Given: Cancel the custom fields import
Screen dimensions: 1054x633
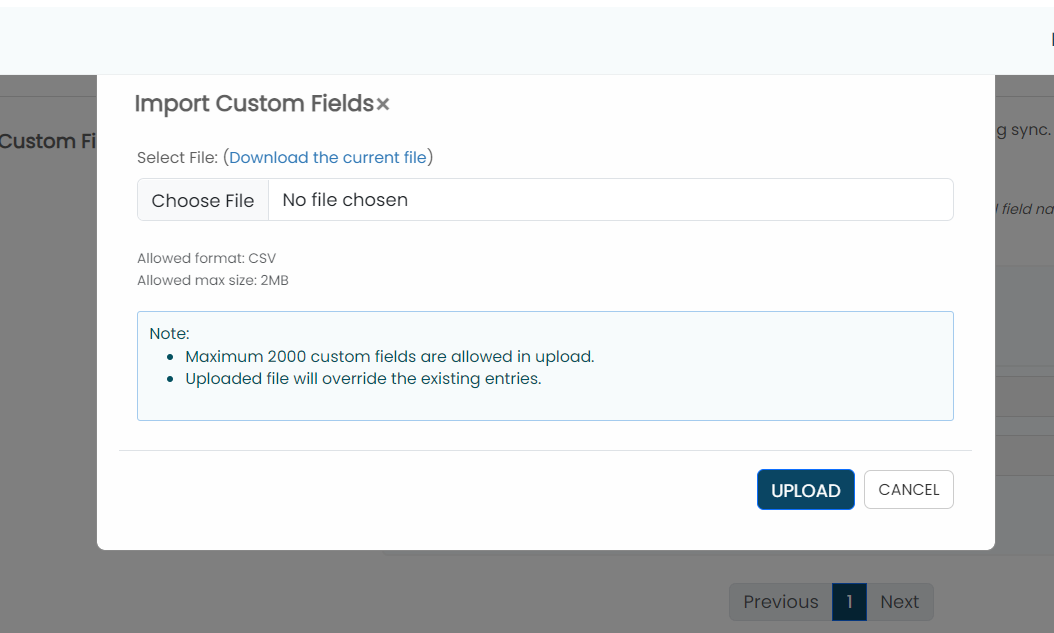Looking at the screenshot, I should [908, 490].
